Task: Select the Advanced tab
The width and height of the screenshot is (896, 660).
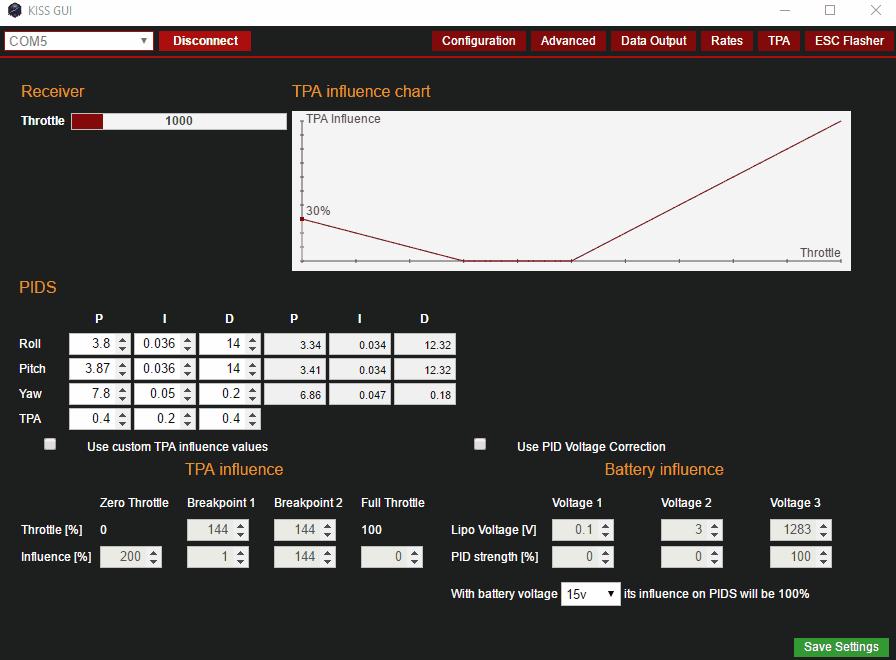Action: [568, 41]
